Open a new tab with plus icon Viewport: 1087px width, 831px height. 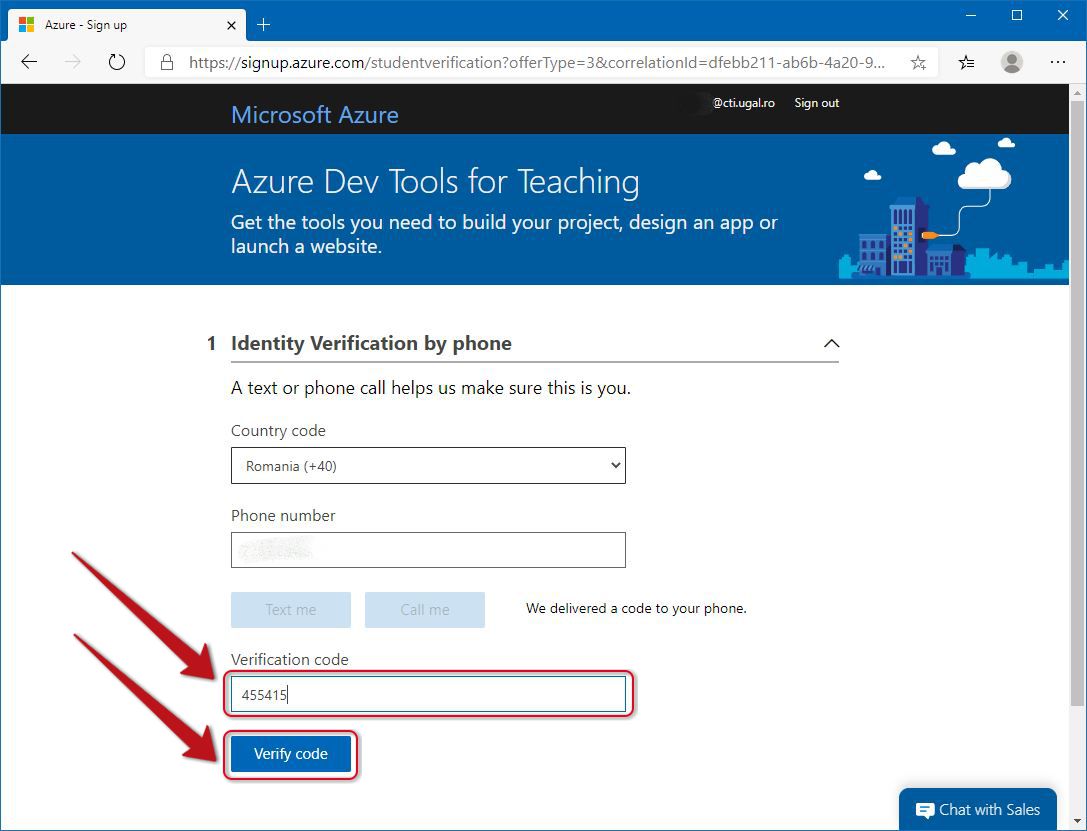coord(263,25)
